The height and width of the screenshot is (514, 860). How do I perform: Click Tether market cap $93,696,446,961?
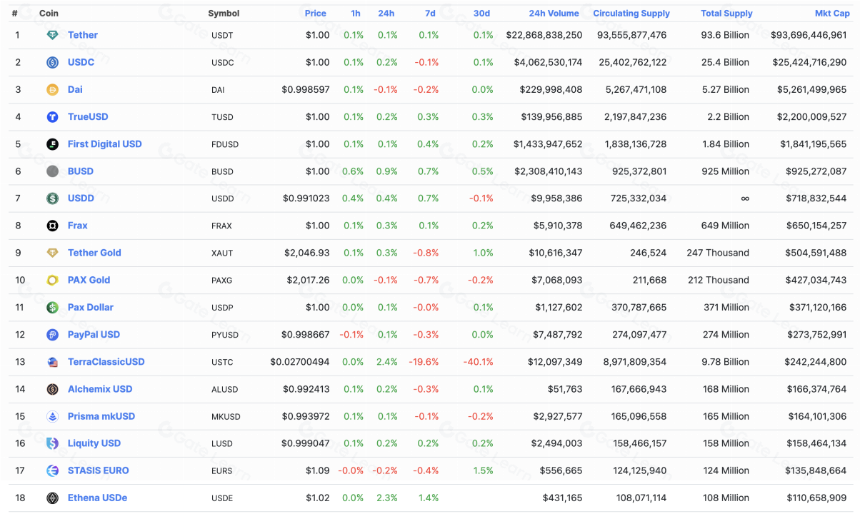808,35
